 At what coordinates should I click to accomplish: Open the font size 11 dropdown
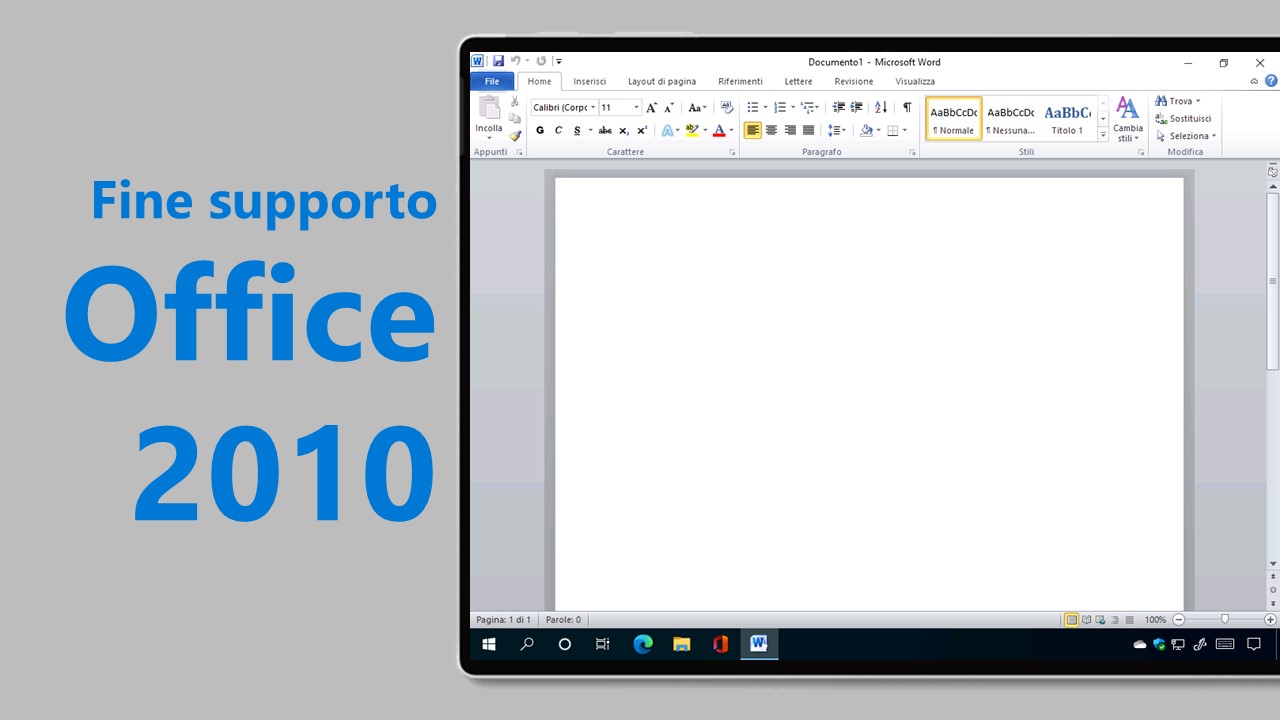tap(636, 107)
